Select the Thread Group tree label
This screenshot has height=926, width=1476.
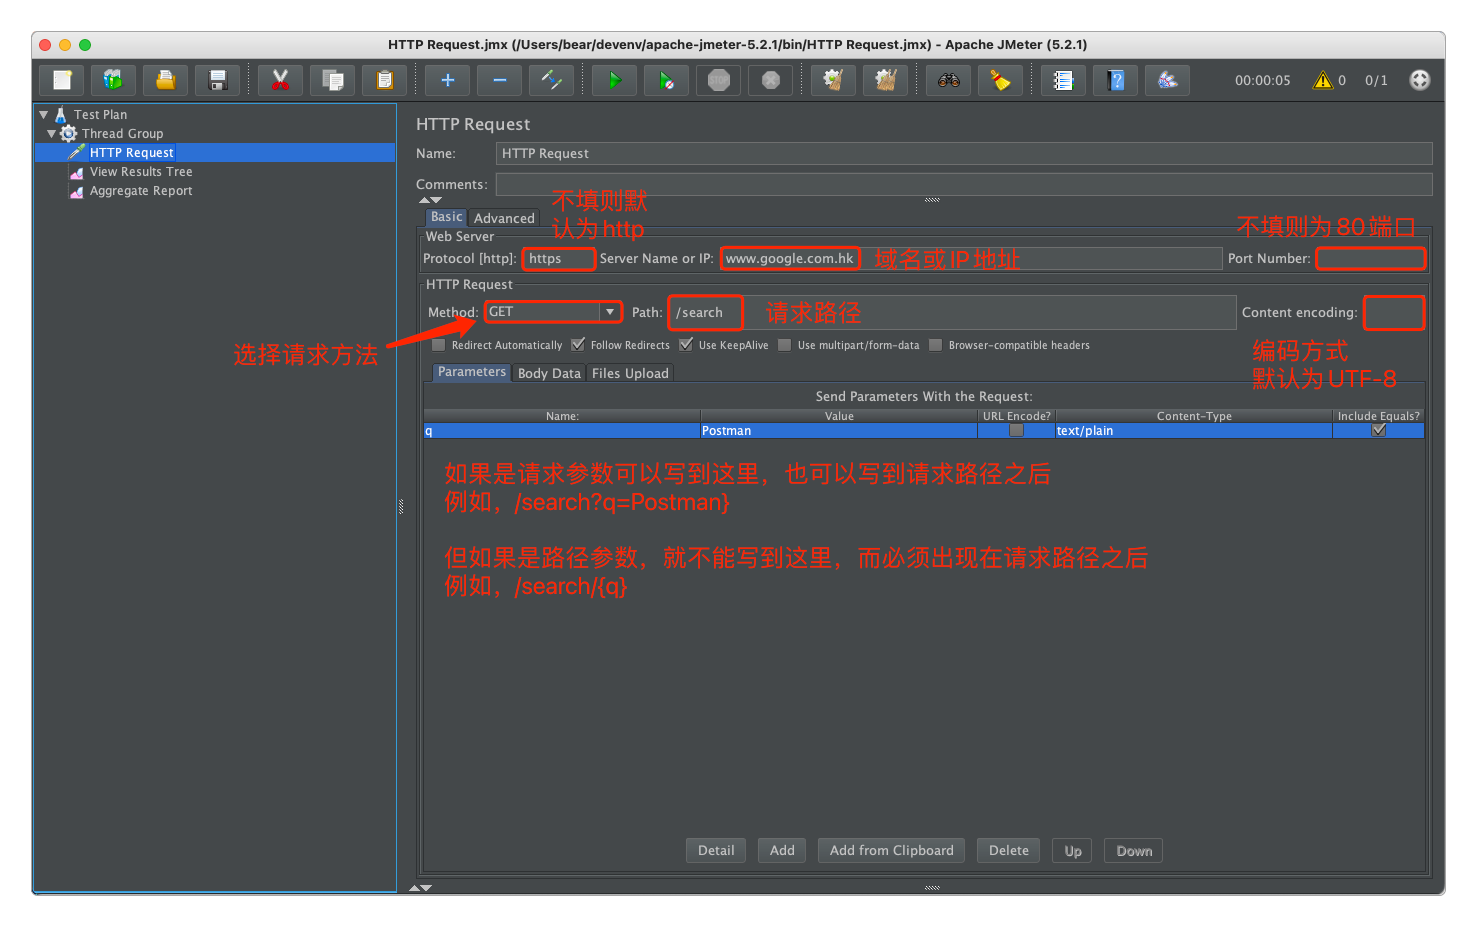[122, 134]
